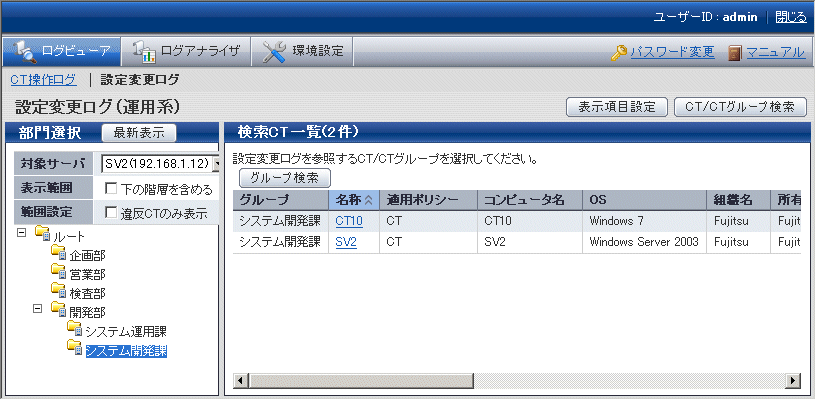This screenshot has width=815, height=399.
Task: Collapse the ルート tree node
Action: click(x=21, y=233)
